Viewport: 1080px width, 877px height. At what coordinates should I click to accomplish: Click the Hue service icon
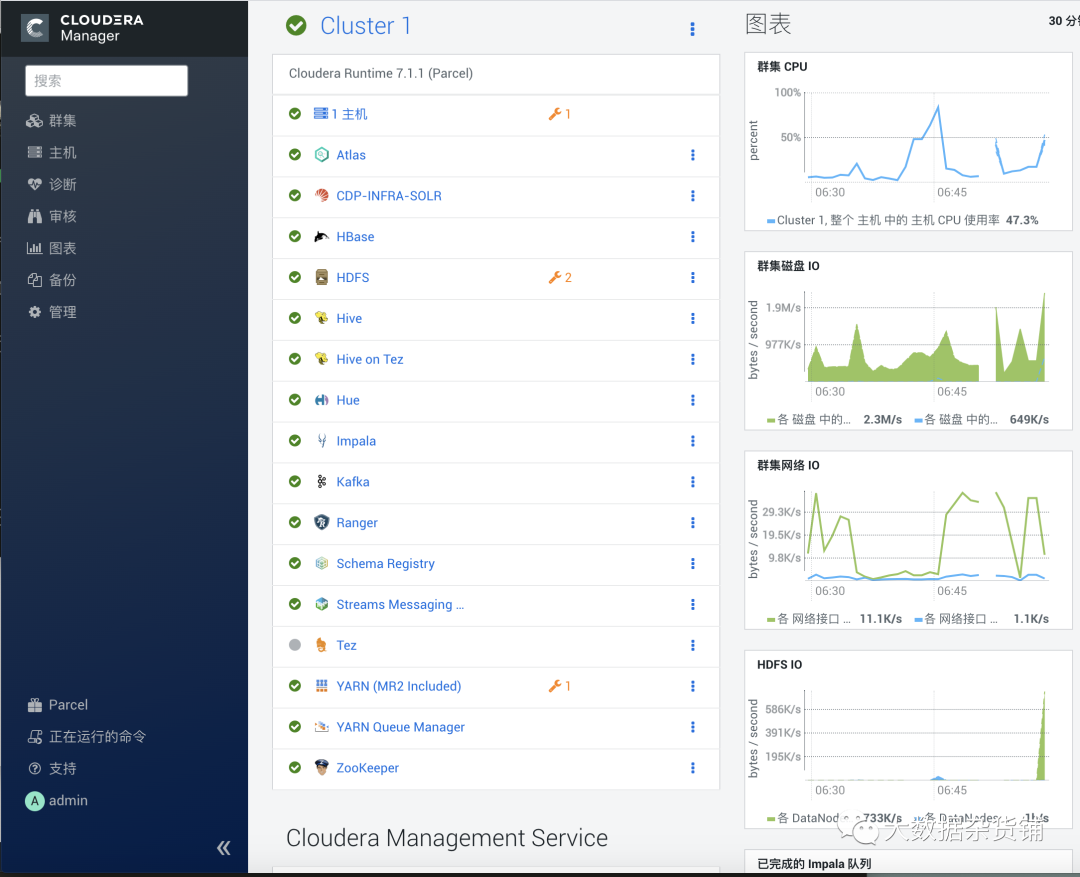pos(322,400)
